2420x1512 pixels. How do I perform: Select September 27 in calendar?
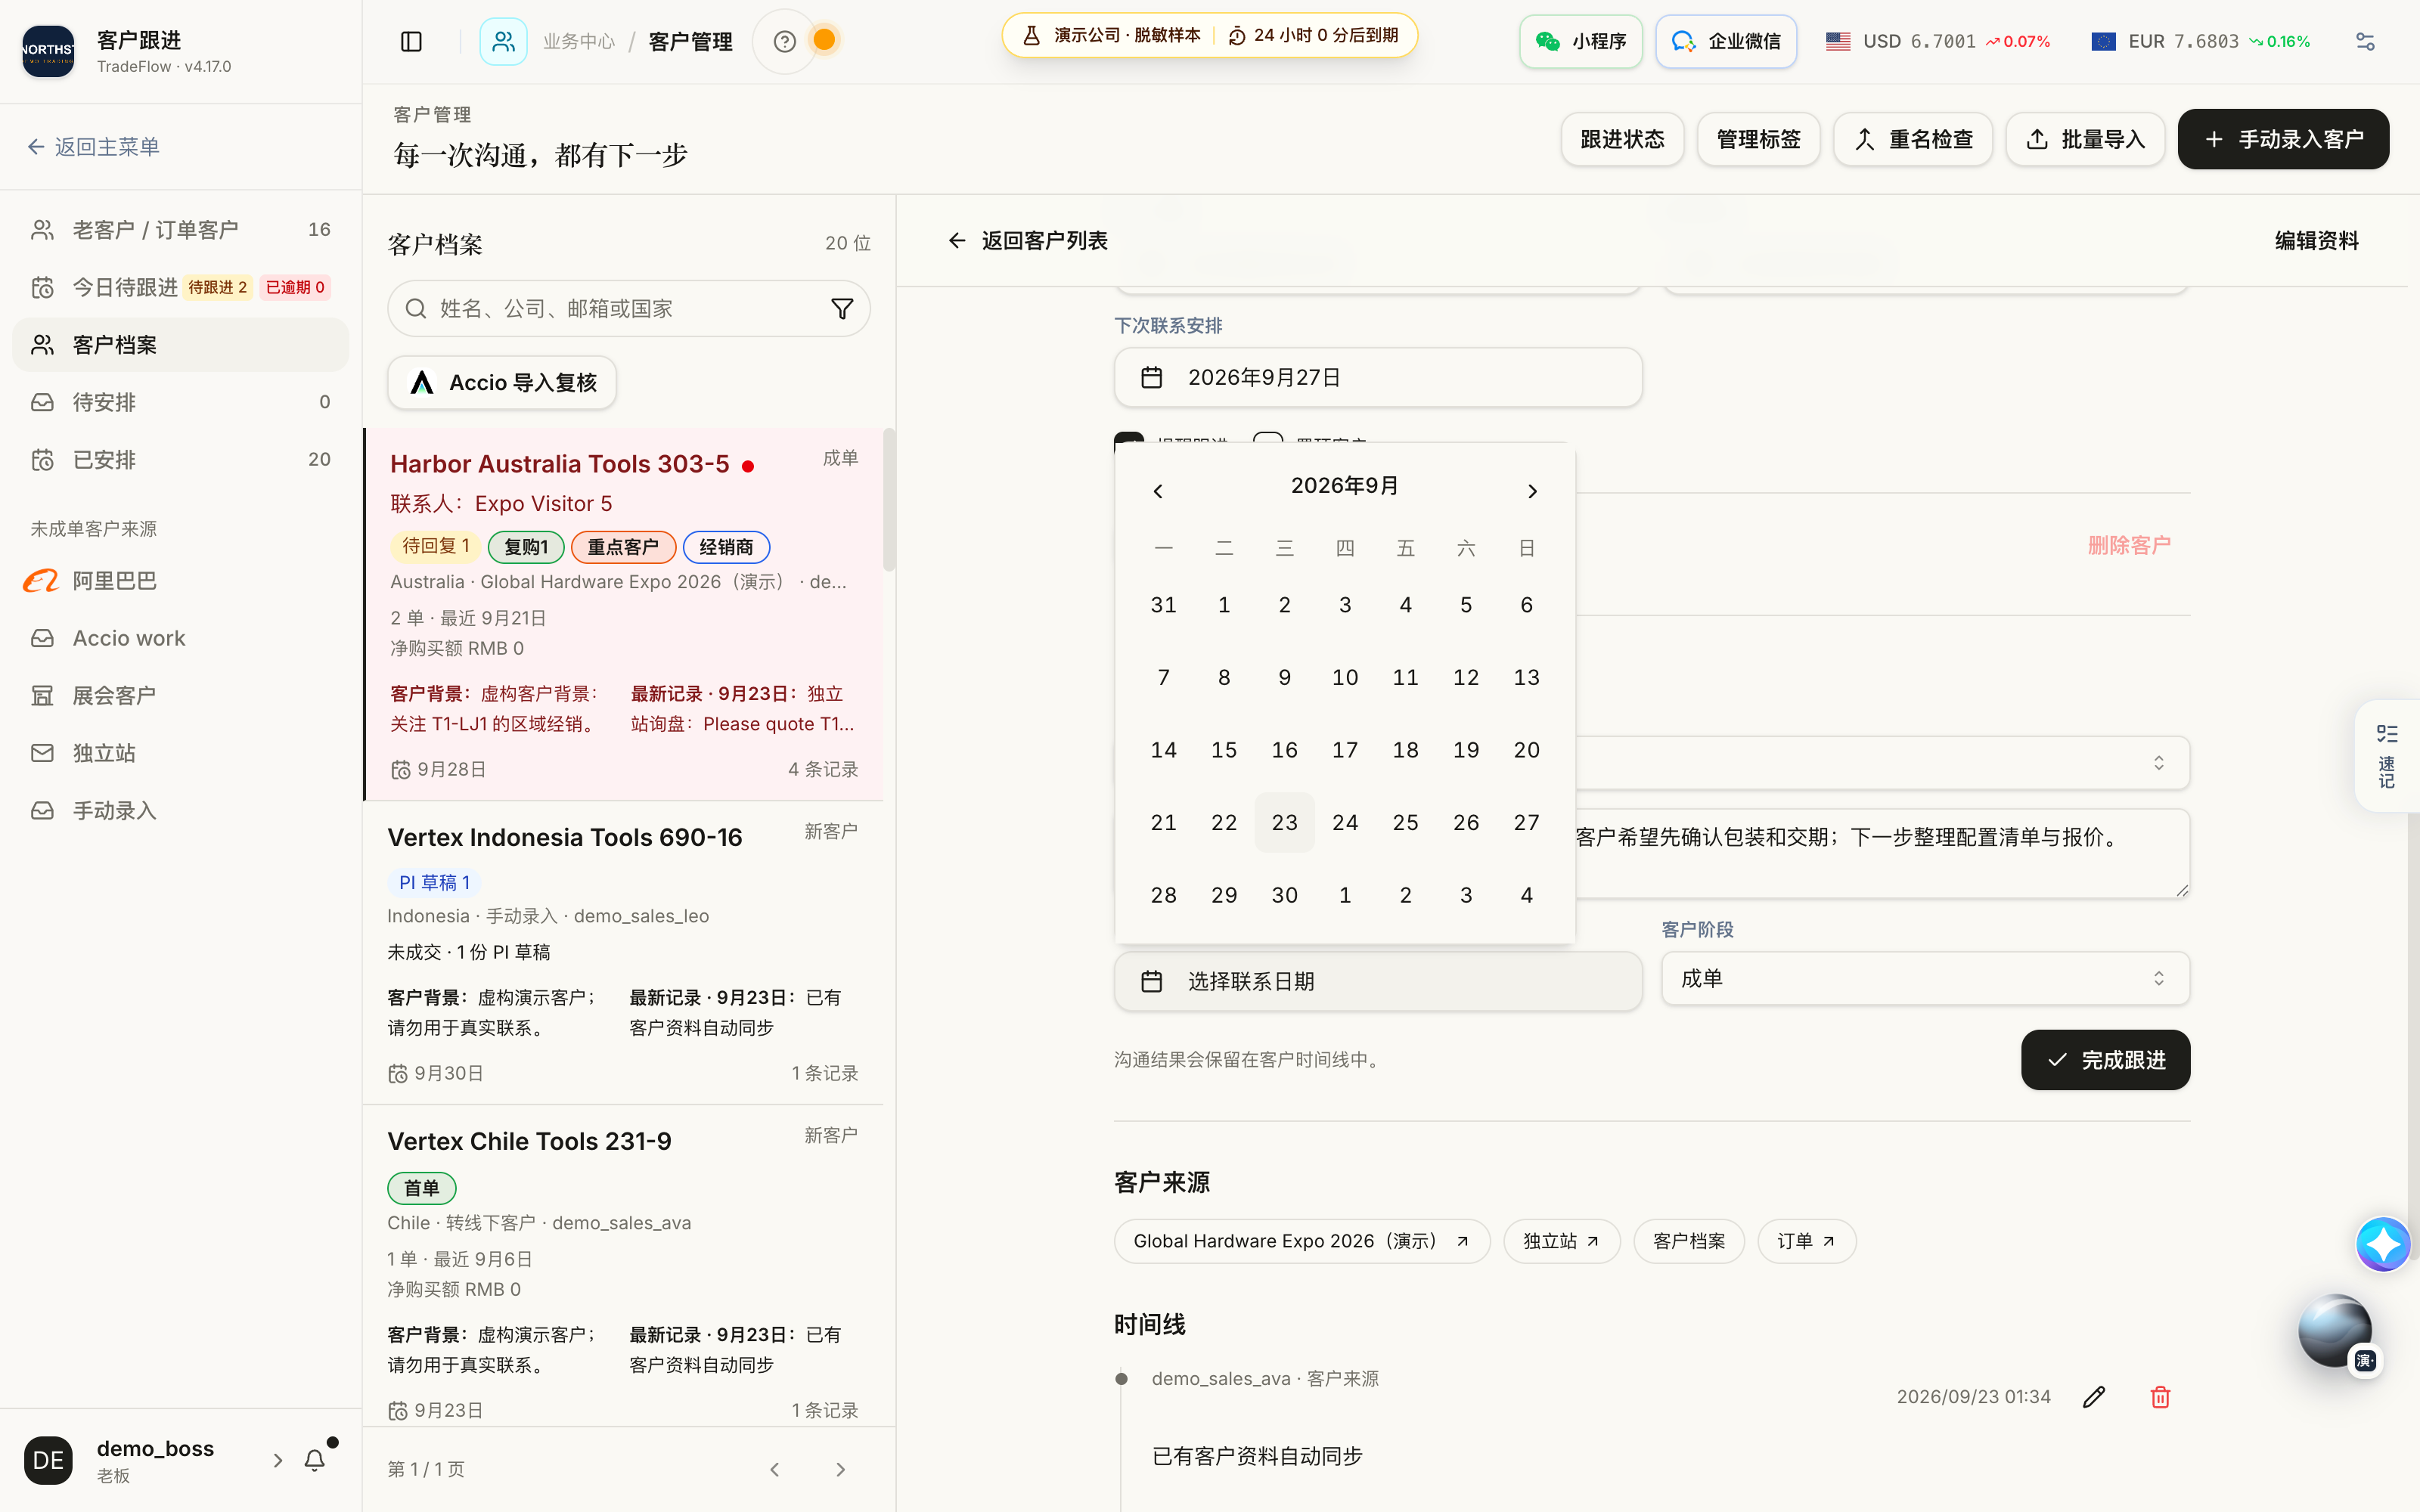coord(1526,822)
